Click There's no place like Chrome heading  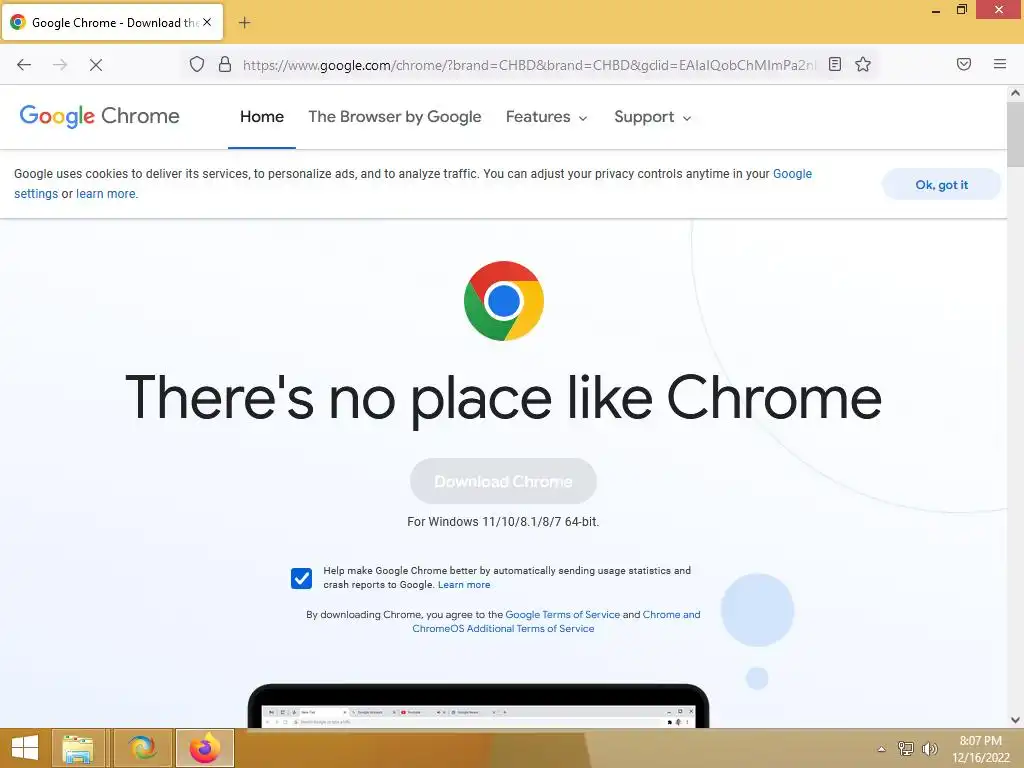[x=503, y=398]
